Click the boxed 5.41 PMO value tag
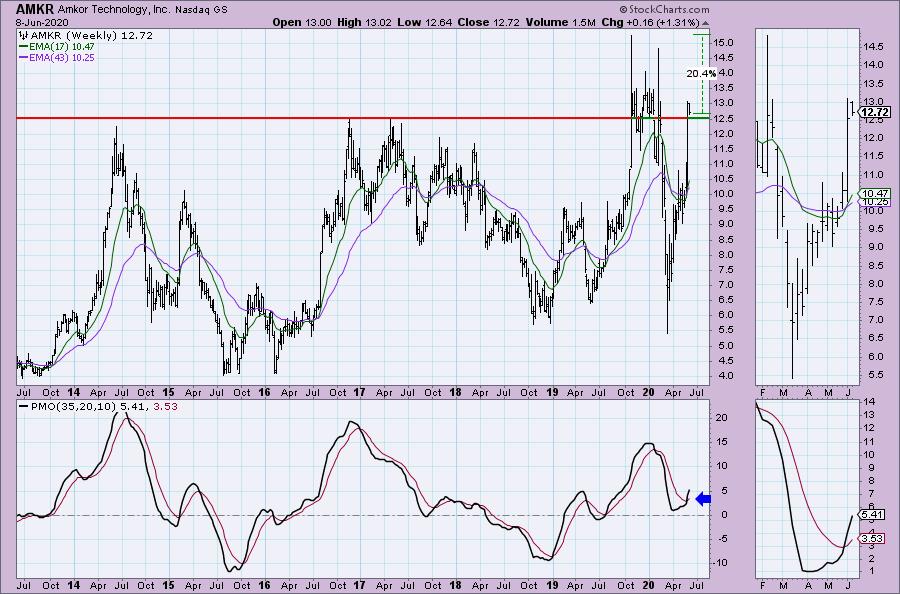Image resolution: width=900 pixels, height=594 pixels. coord(873,515)
